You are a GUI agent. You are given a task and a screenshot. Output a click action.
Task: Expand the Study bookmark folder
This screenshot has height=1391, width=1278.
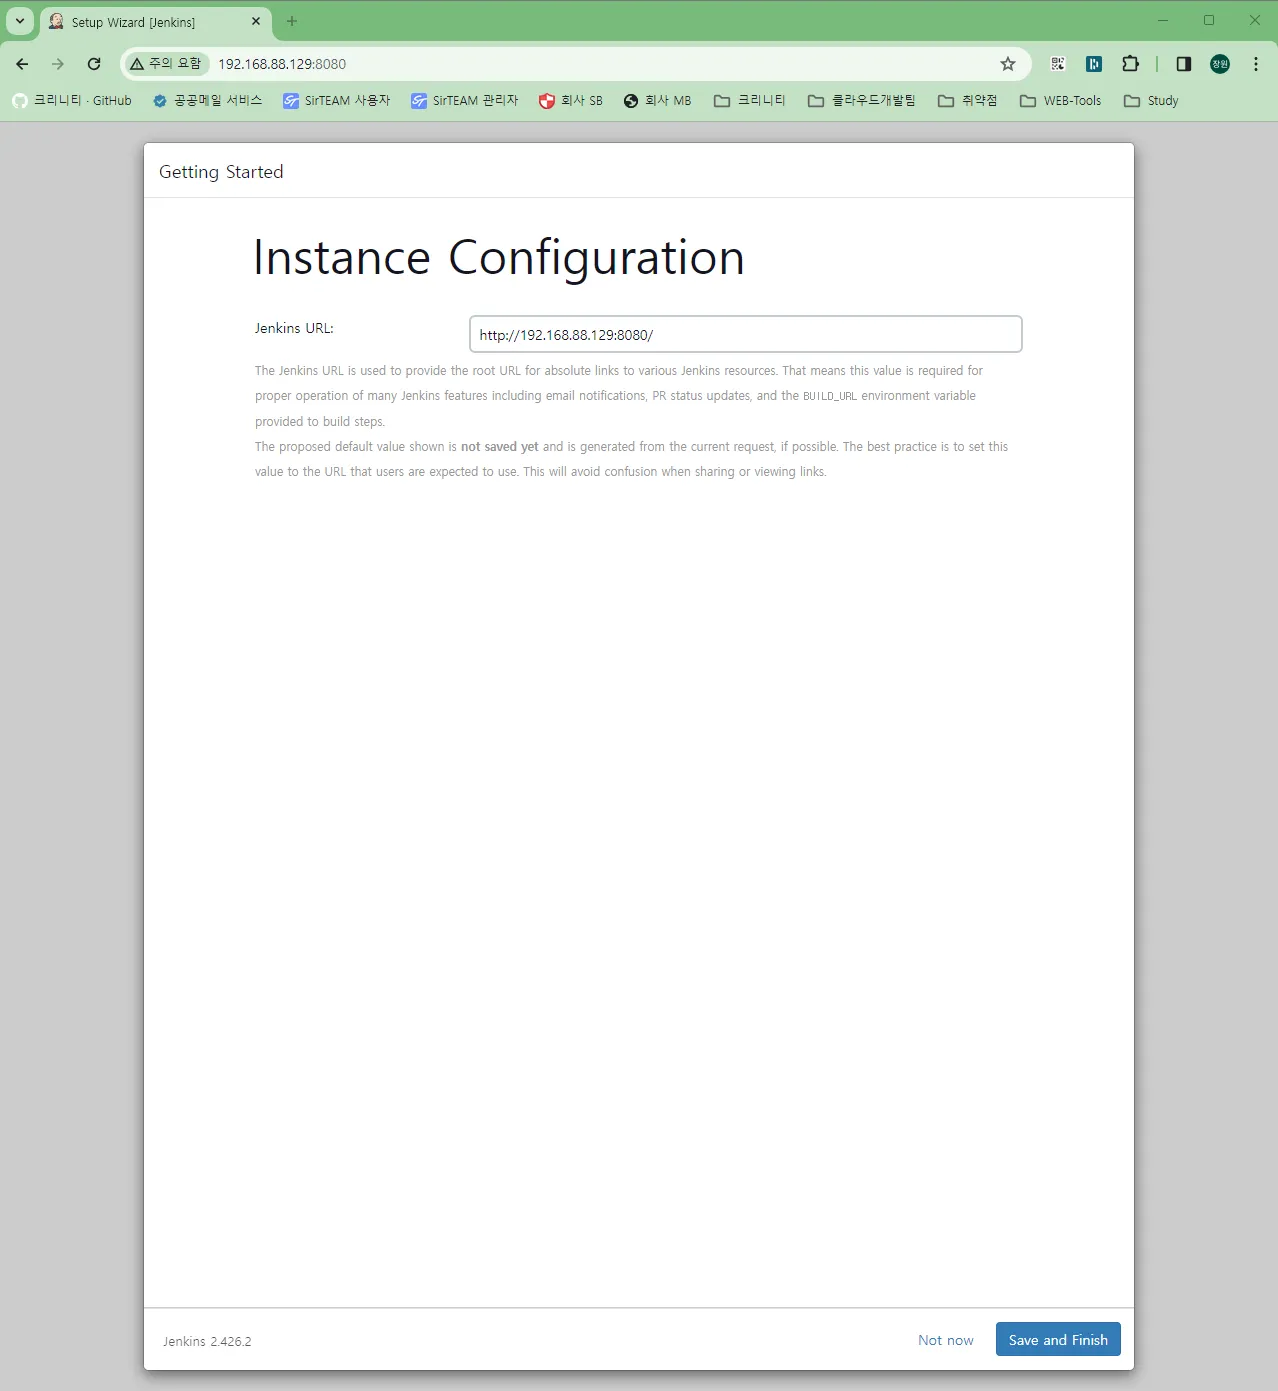pyautogui.click(x=1151, y=101)
